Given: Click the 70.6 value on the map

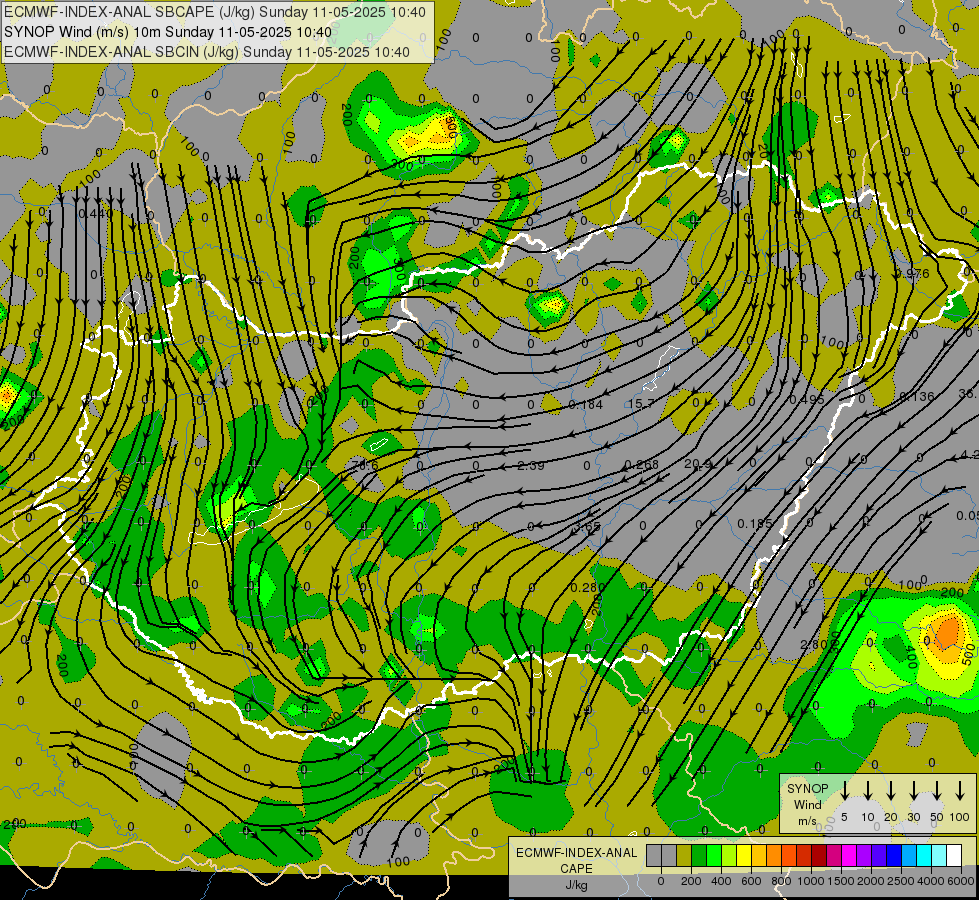Looking at the screenshot, I should [x=365, y=465].
